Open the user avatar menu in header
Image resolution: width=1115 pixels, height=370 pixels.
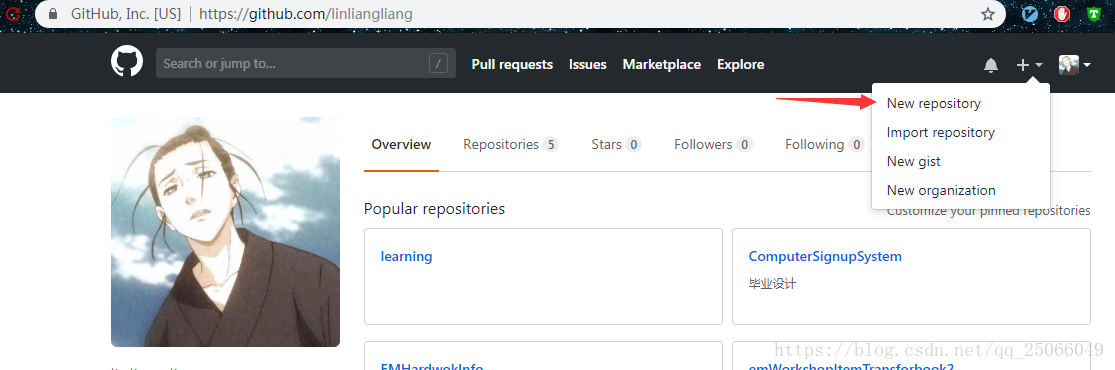click(1074, 65)
